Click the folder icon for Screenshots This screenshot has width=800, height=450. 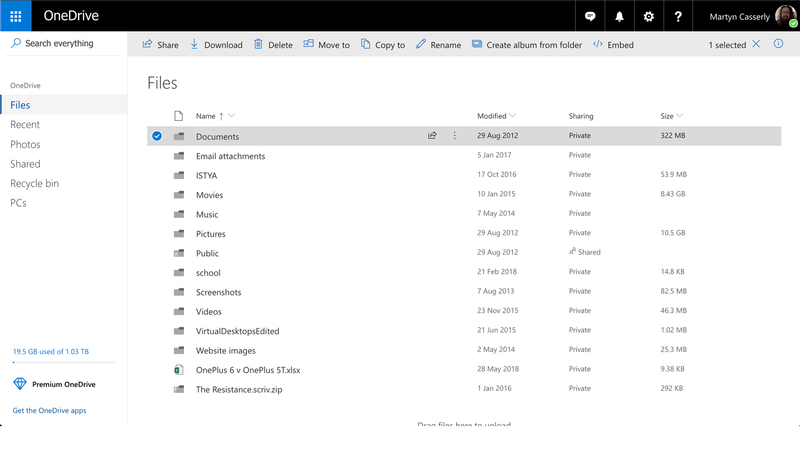coord(179,292)
